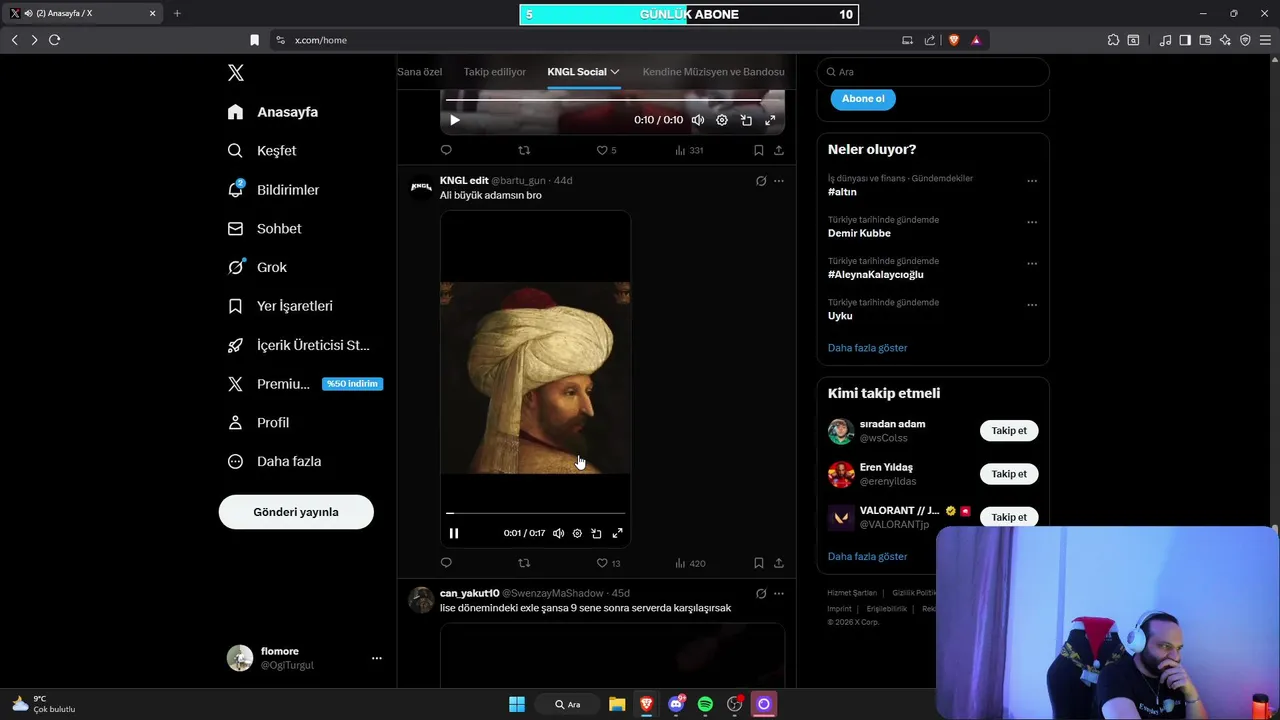
Task: Share the KNGL edit post
Action: tap(779, 563)
